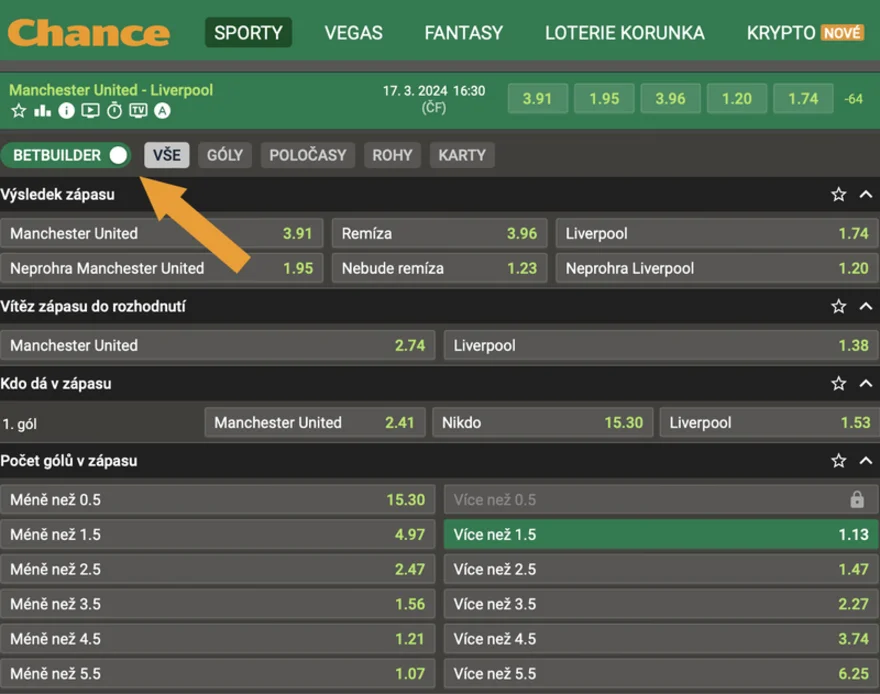The height and width of the screenshot is (694, 880).
Task: Favorite Vítěz zápasu do rozhodnutí market
Action: click(x=838, y=306)
